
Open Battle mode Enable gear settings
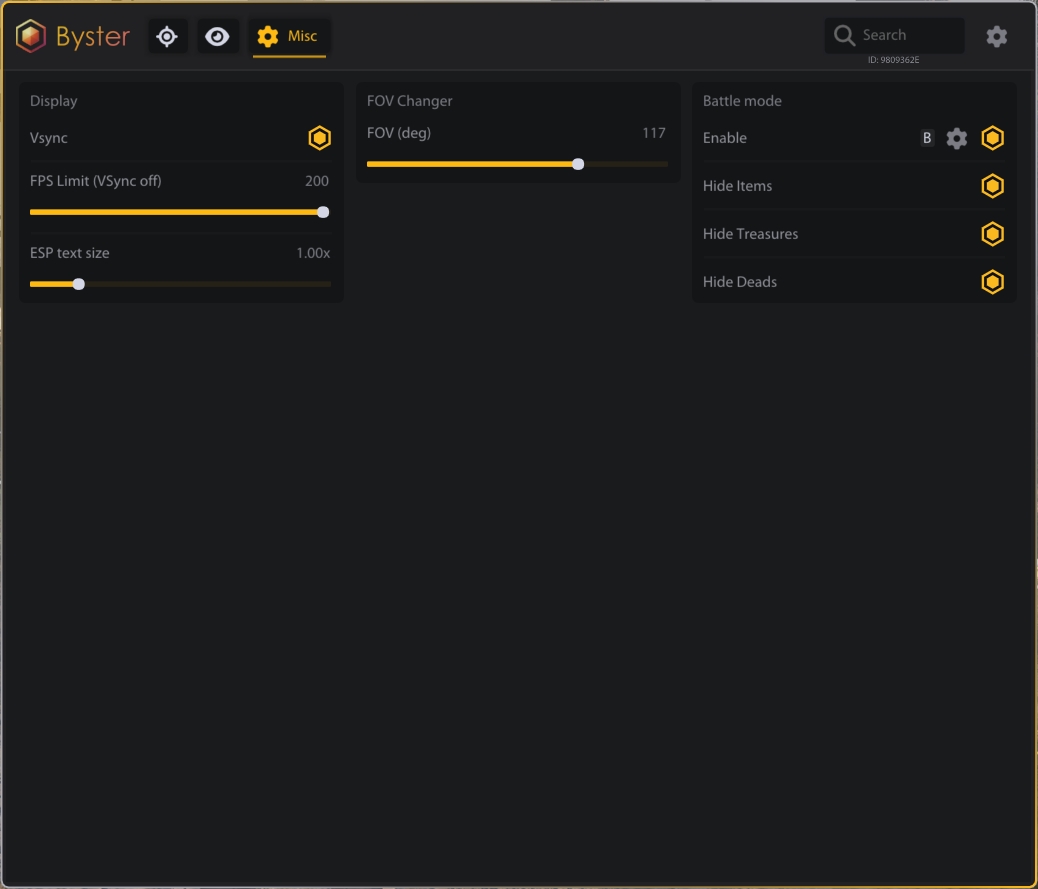coord(957,138)
